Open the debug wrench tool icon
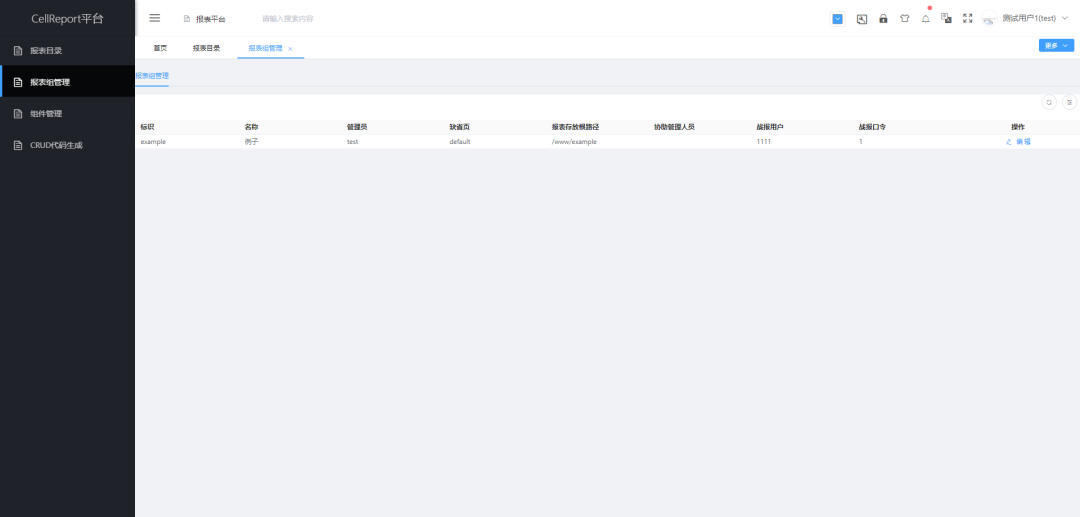Image resolution: width=1080 pixels, height=517 pixels. [x=862, y=19]
